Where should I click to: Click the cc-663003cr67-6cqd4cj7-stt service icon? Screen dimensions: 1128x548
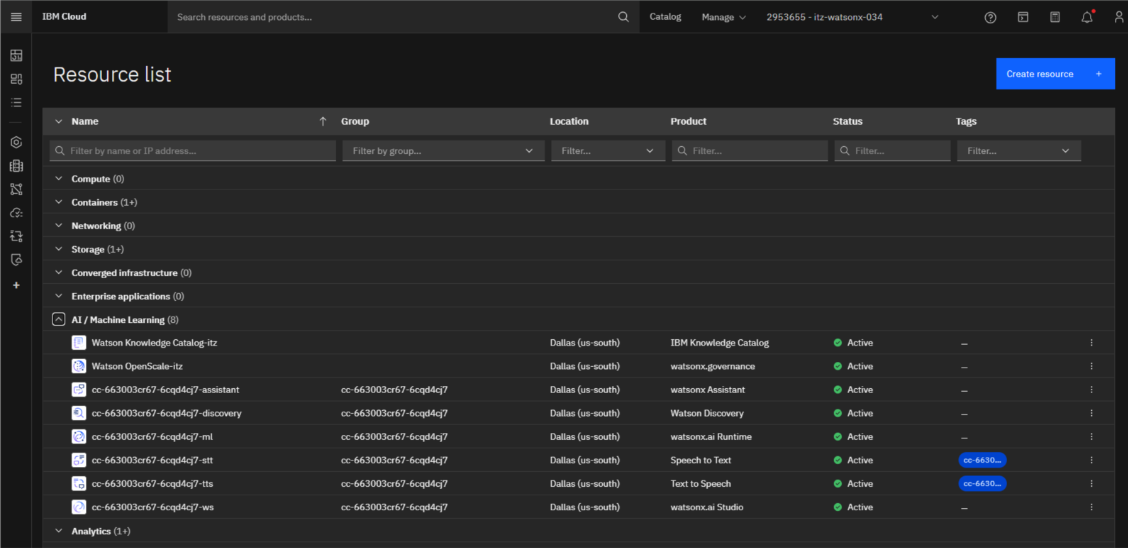[79, 460]
